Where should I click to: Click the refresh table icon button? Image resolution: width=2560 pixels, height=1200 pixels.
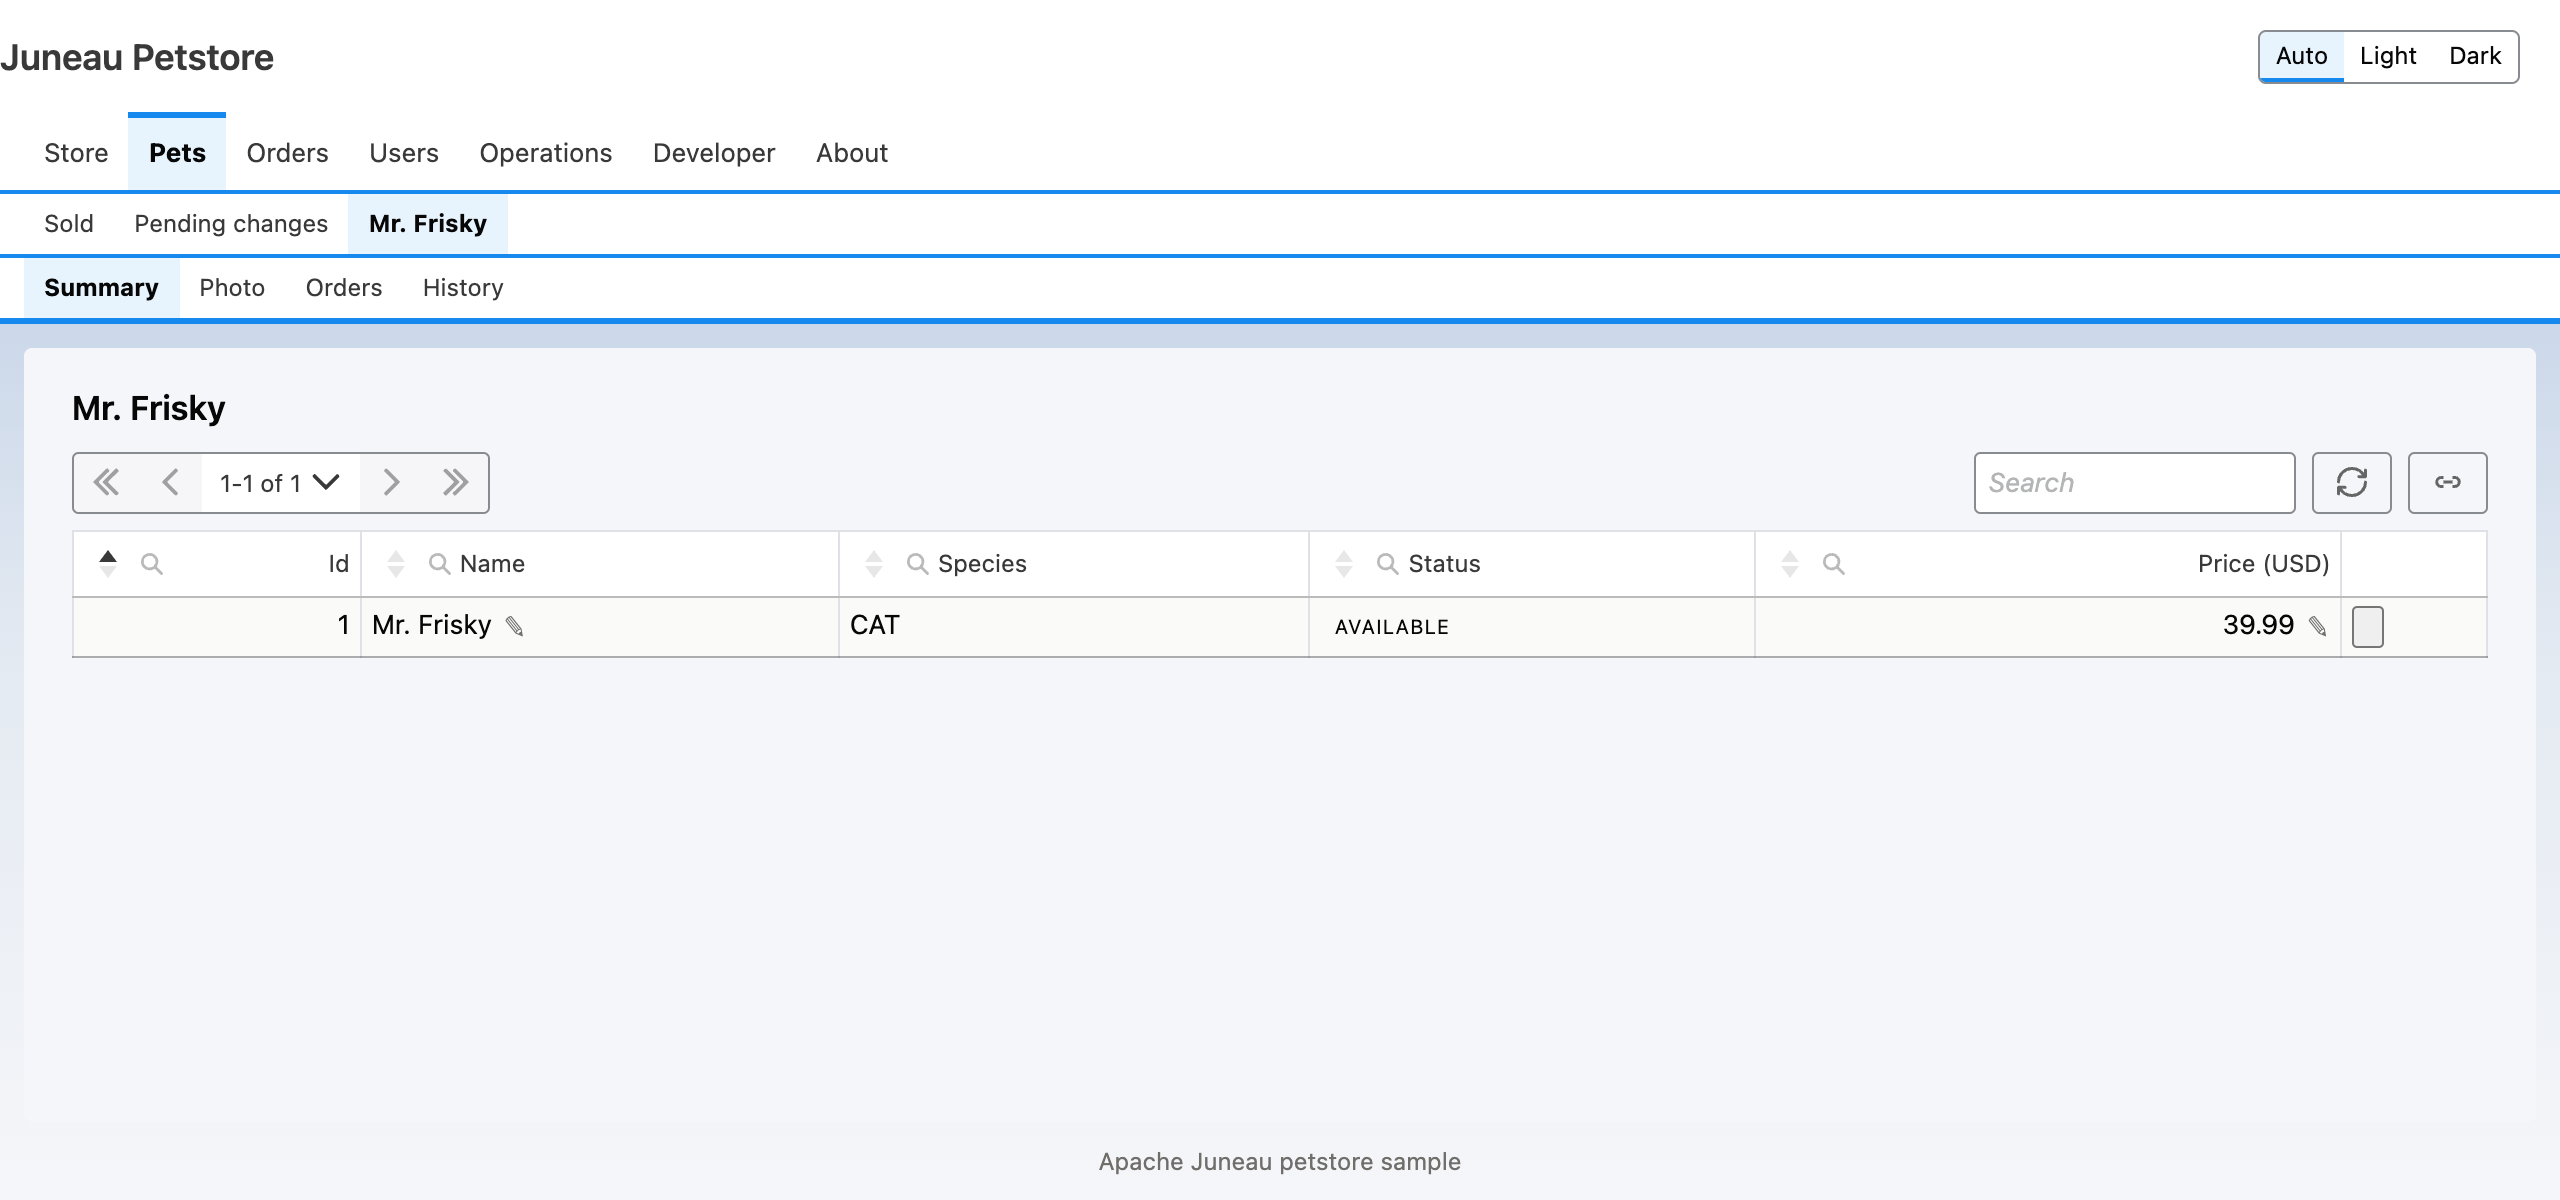tap(2351, 483)
